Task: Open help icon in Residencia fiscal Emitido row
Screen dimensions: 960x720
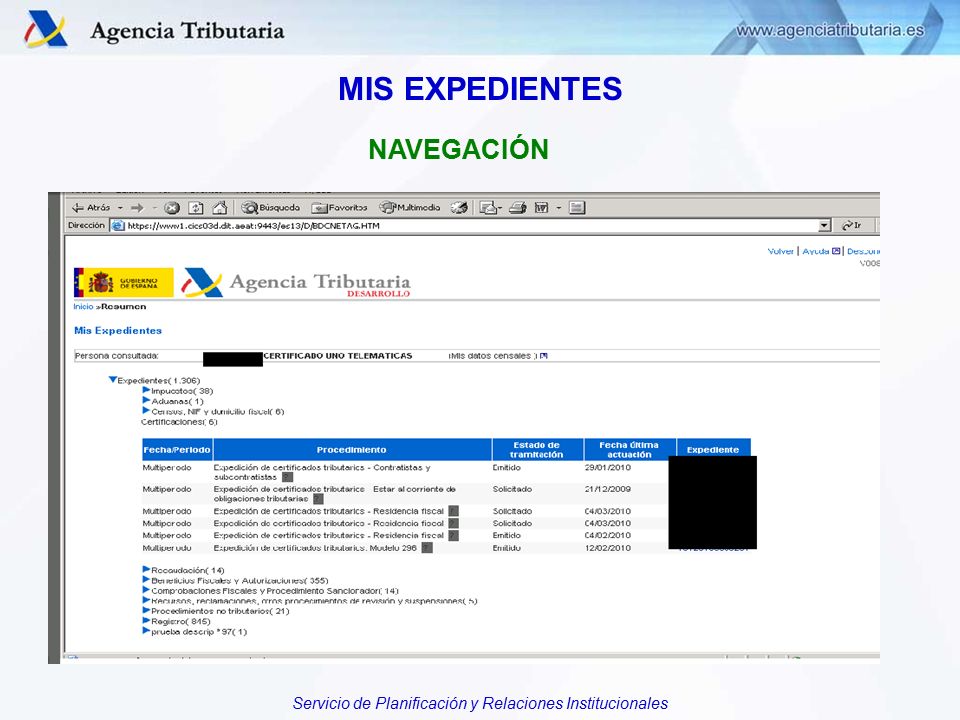Action: 453,535
